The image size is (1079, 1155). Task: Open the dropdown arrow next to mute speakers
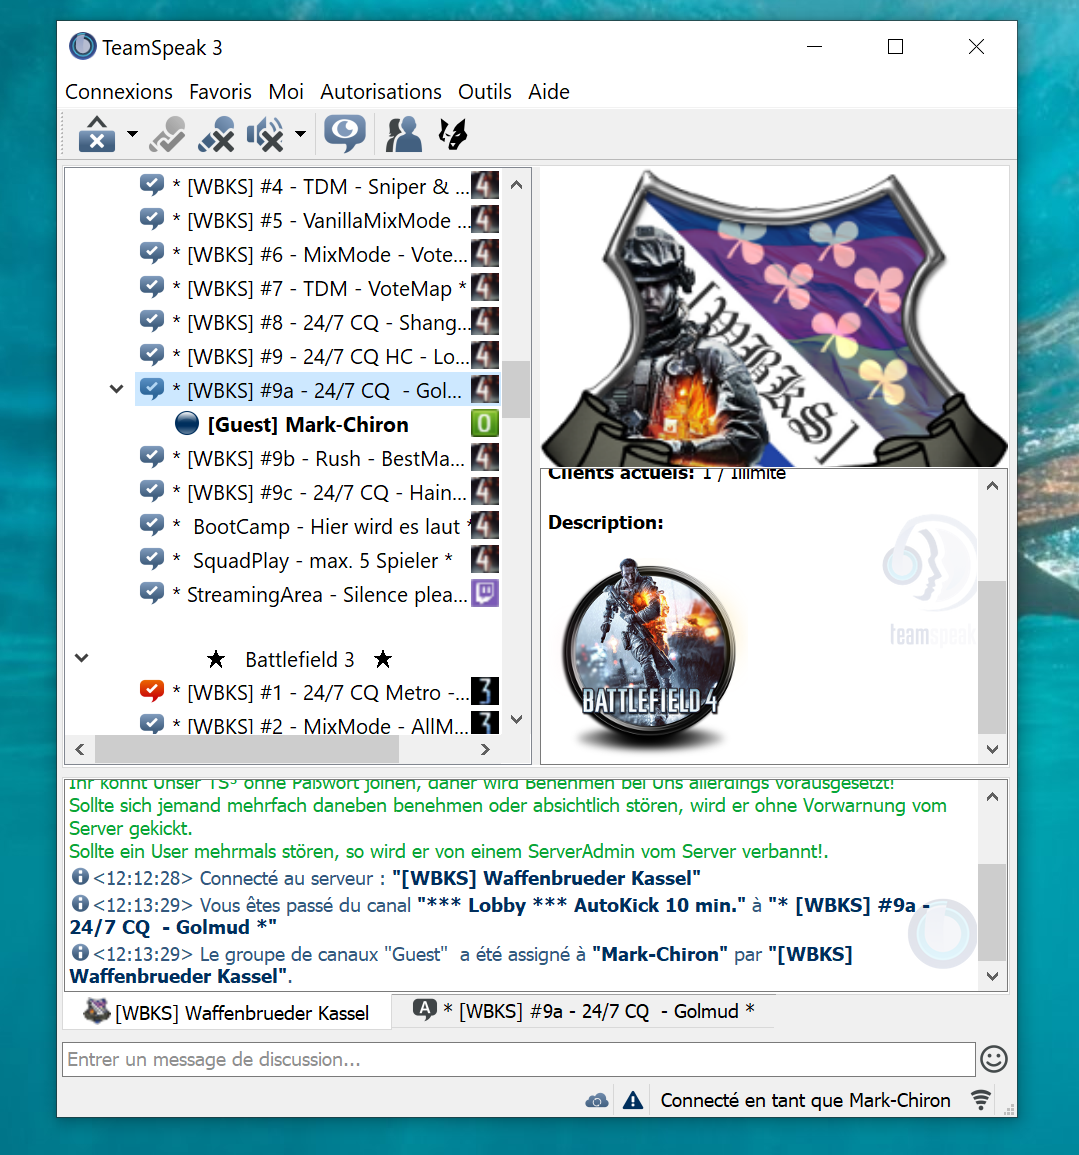coord(300,134)
